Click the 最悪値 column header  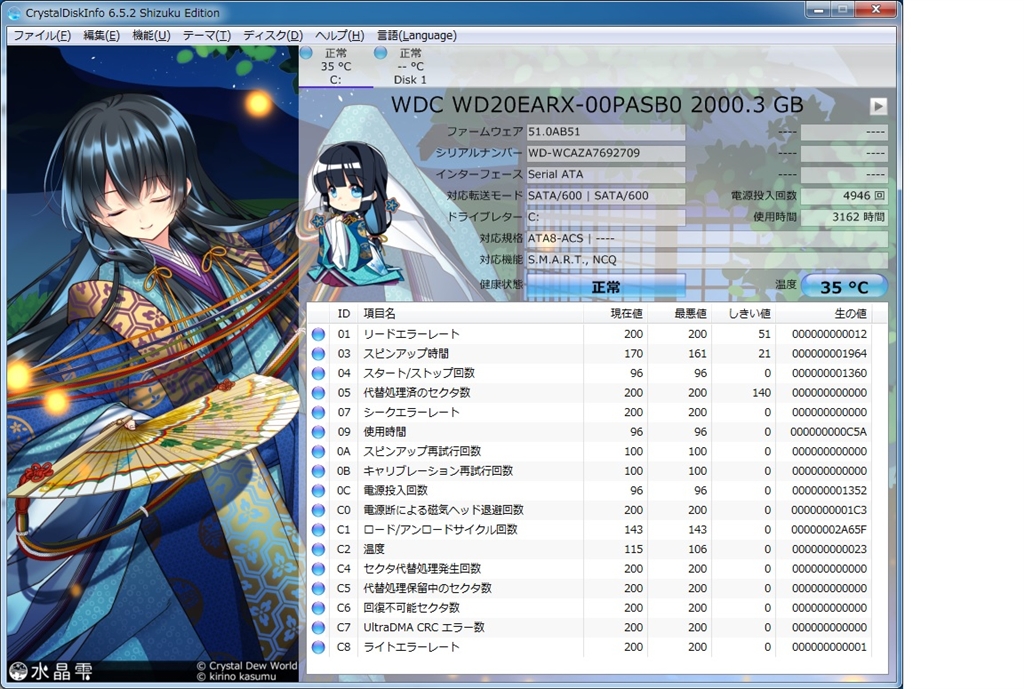[x=679, y=313]
